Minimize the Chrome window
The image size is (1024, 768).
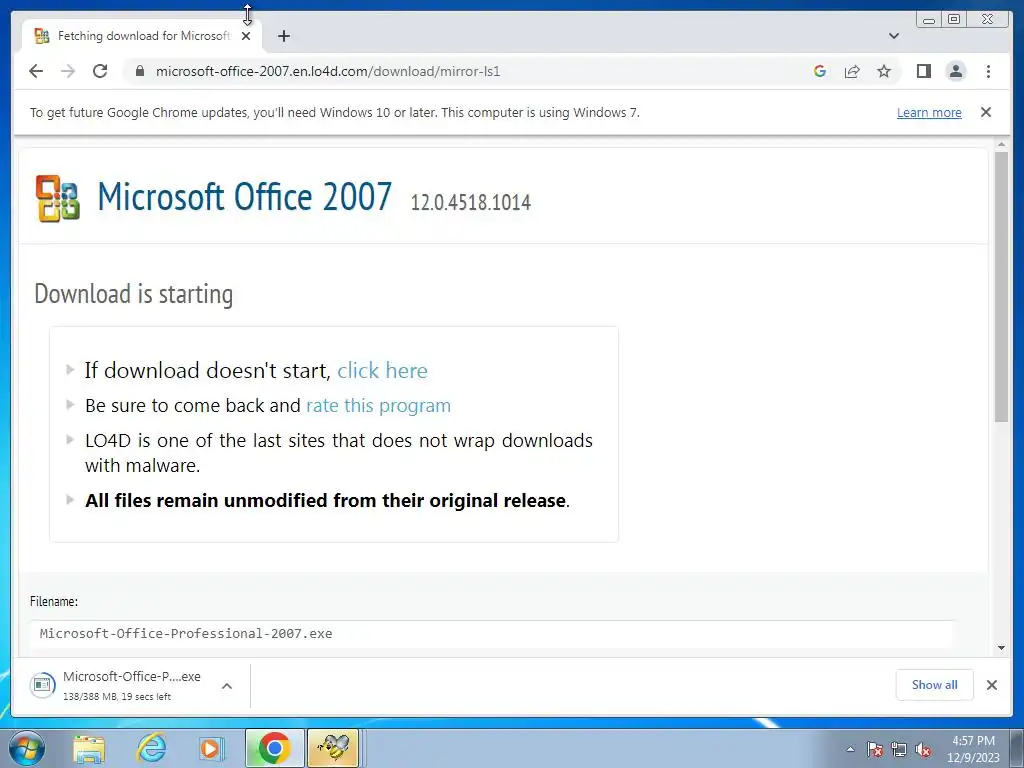coord(929,20)
